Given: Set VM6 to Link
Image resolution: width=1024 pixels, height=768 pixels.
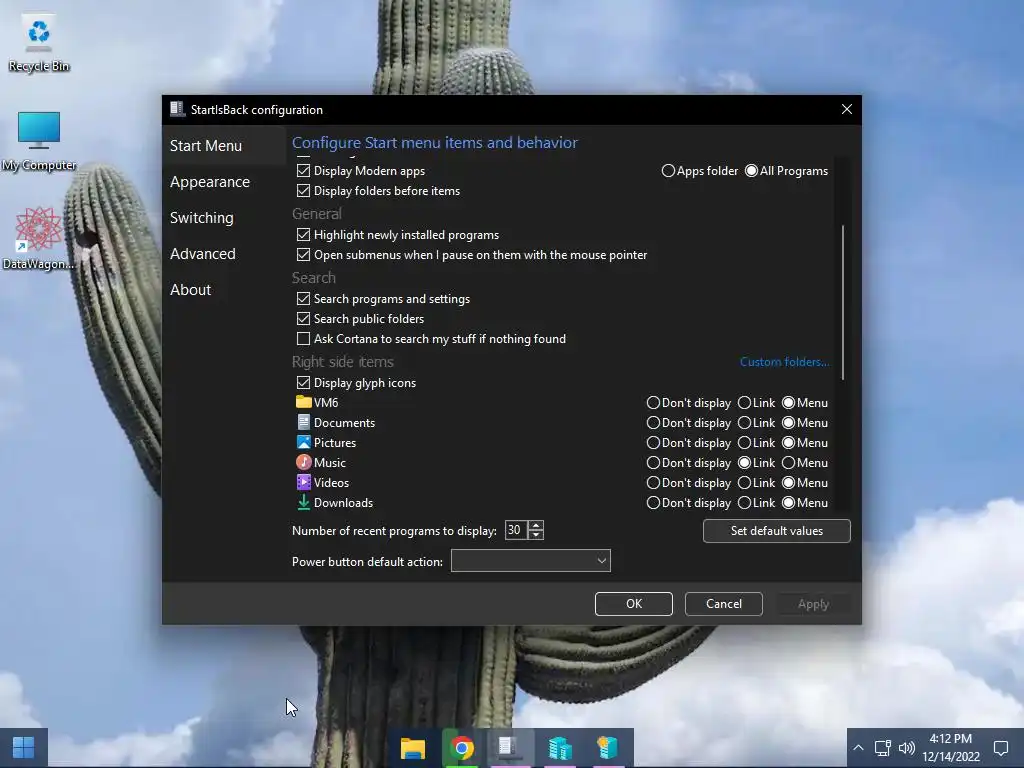Looking at the screenshot, I should coord(744,403).
